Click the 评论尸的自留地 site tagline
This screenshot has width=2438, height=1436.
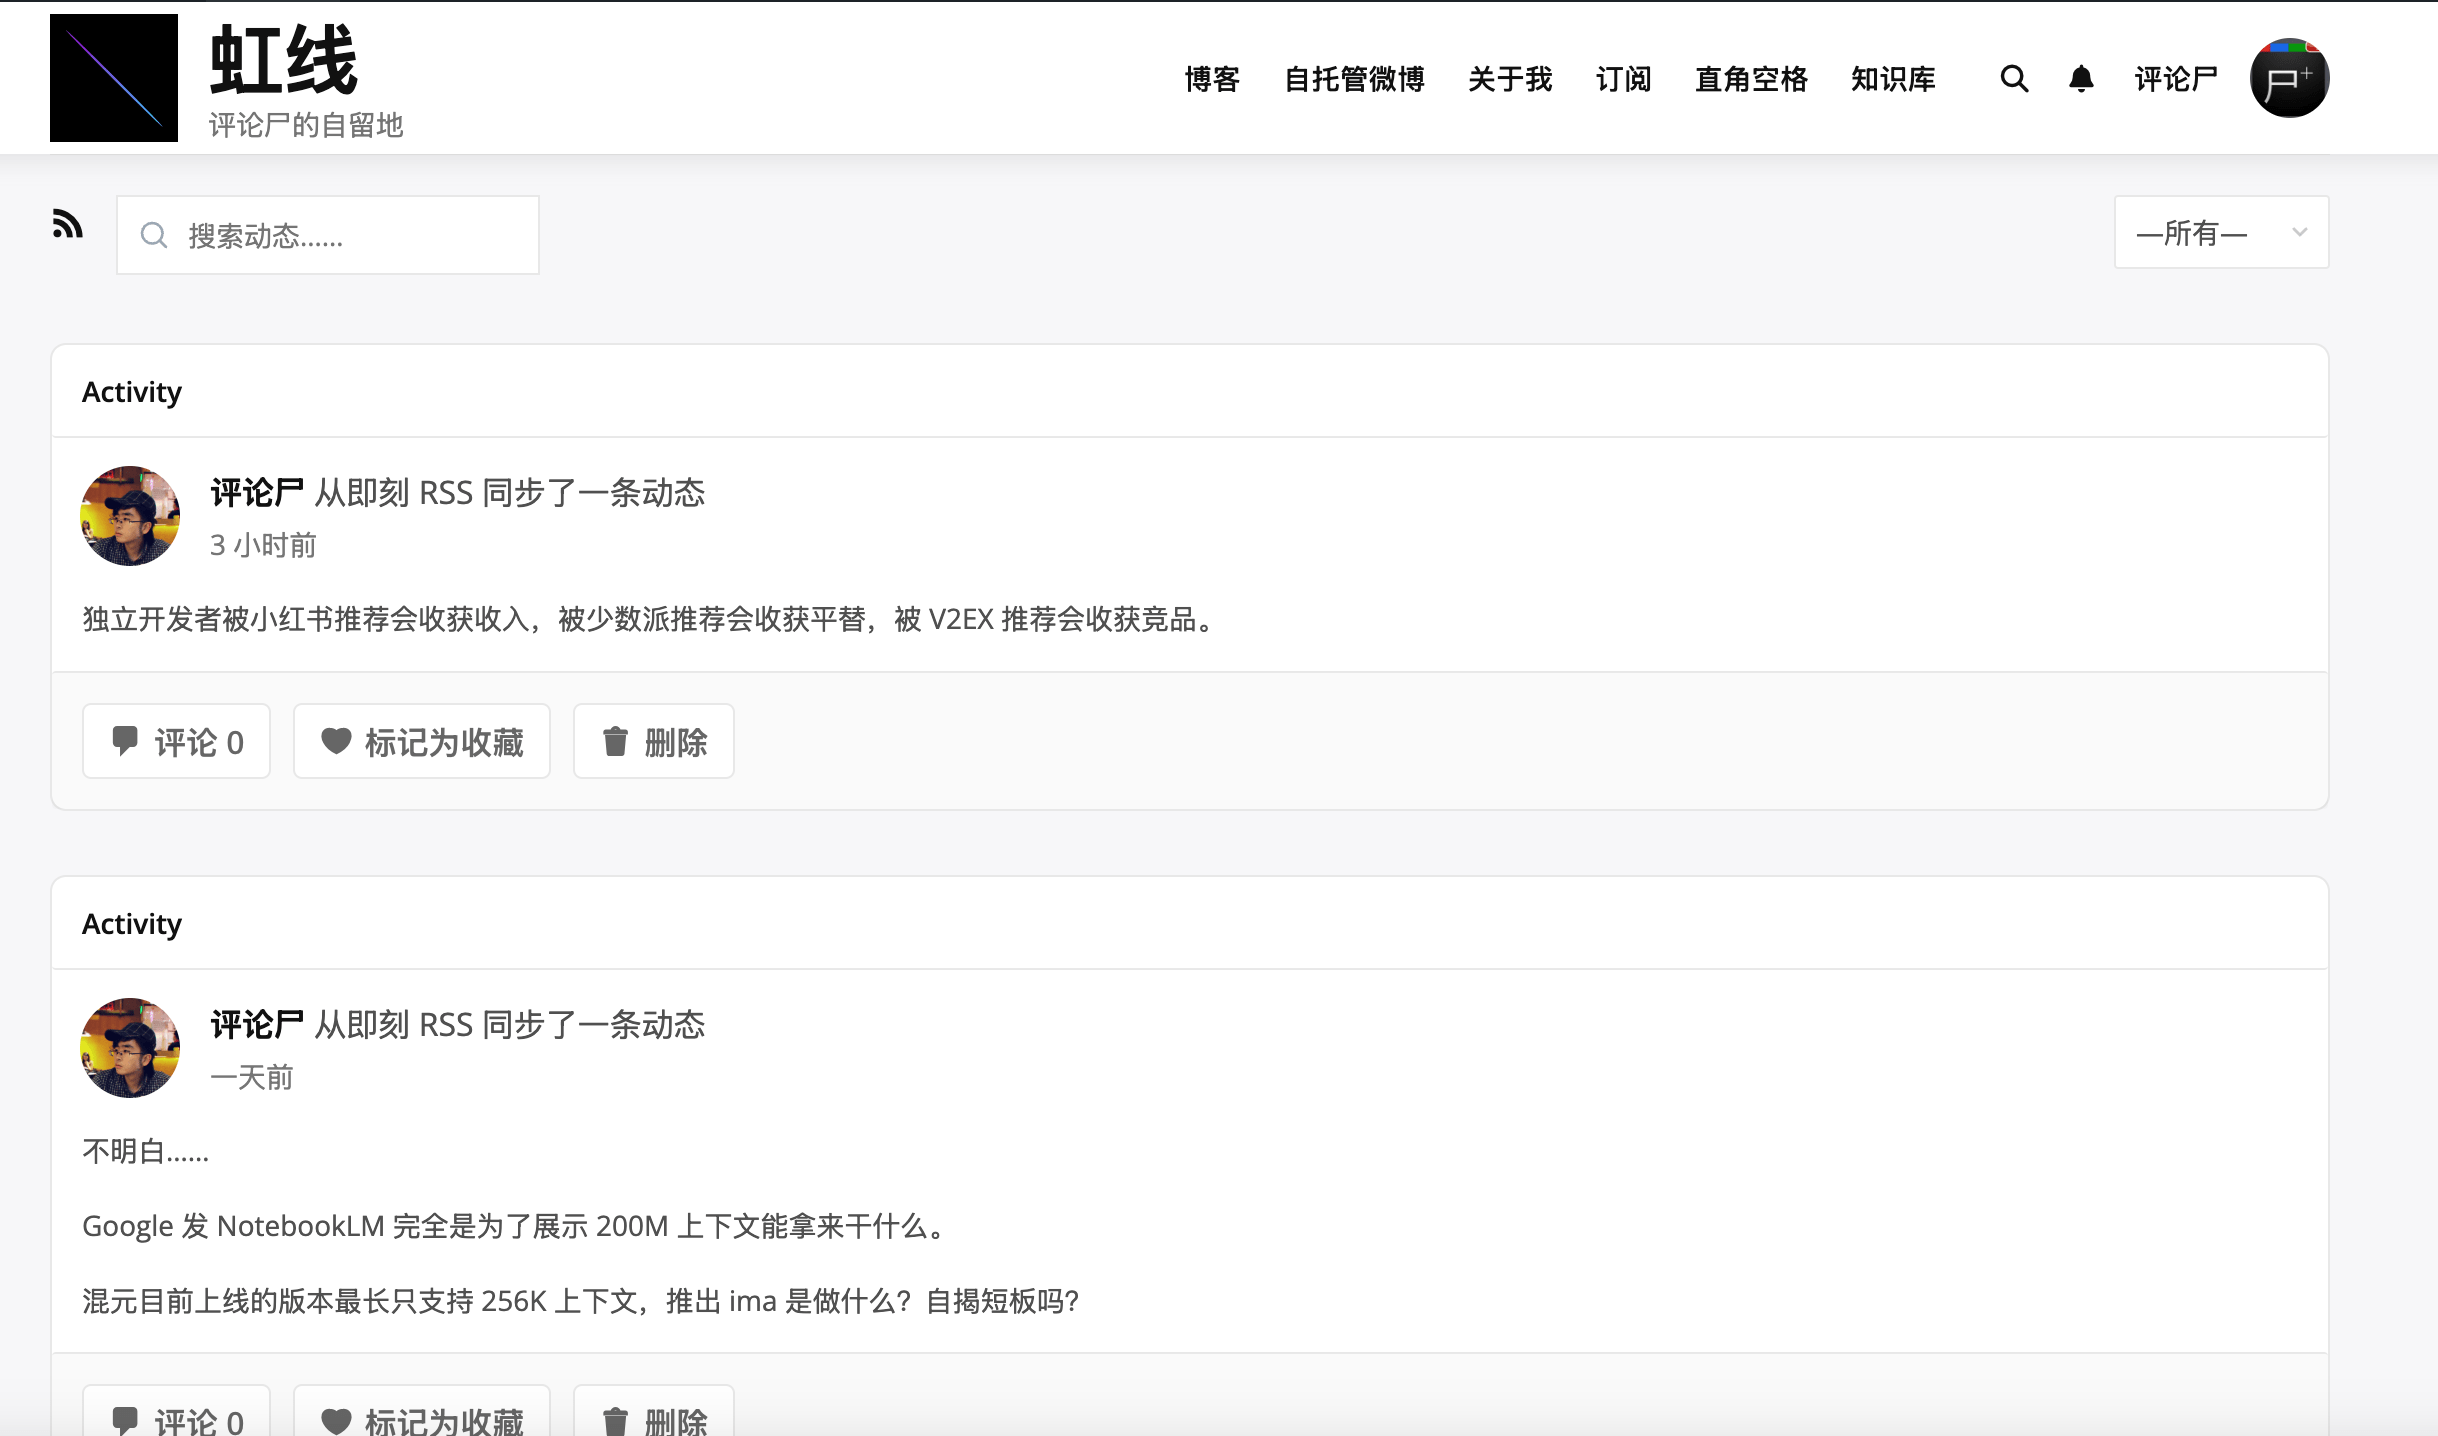[x=306, y=125]
